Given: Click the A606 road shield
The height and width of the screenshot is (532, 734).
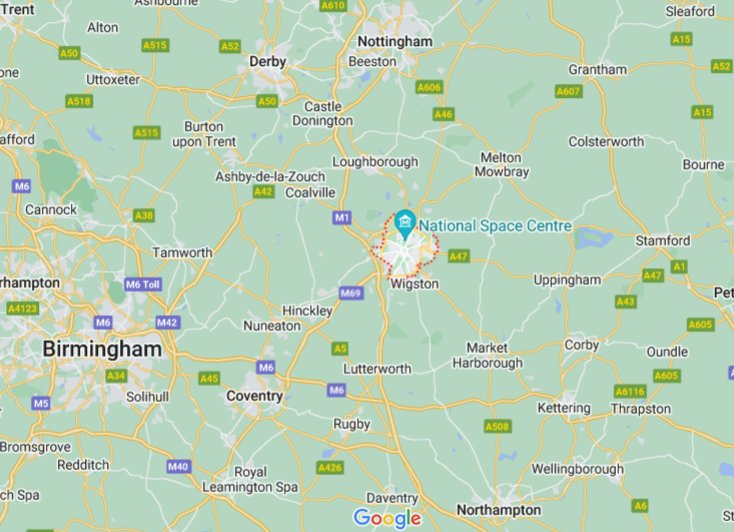Looking at the screenshot, I should [x=429, y=87].
